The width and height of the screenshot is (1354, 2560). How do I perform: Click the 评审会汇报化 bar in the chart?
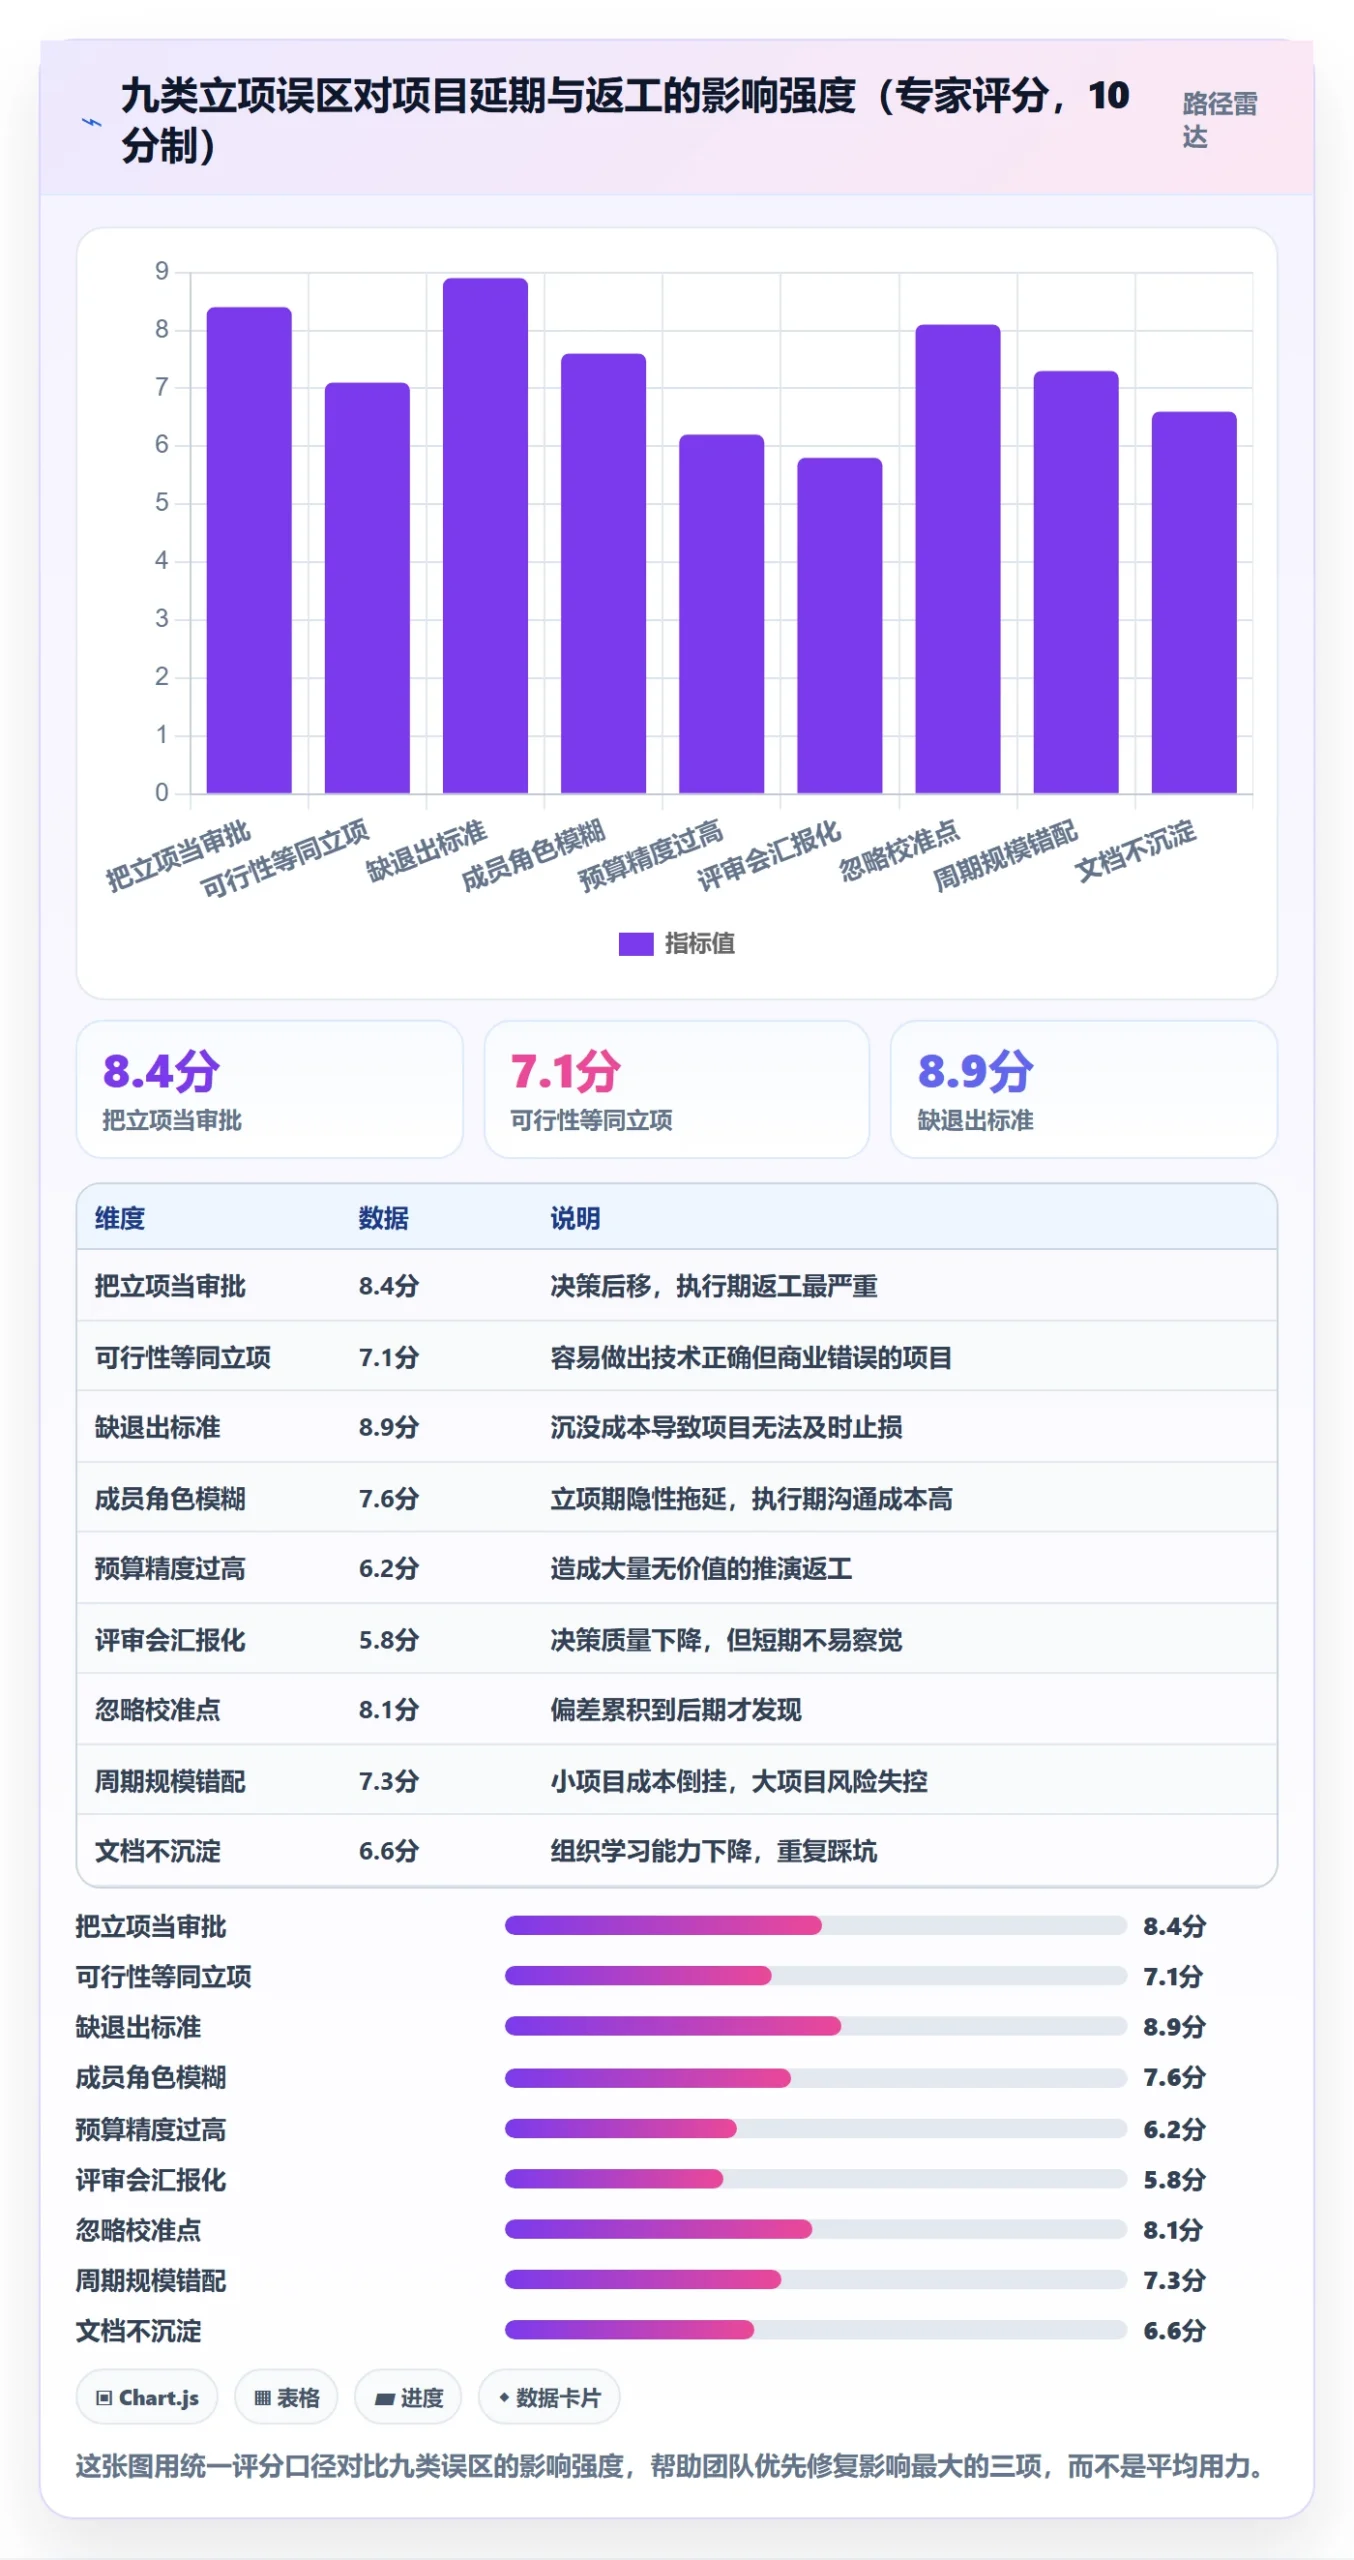click(839, 625)
